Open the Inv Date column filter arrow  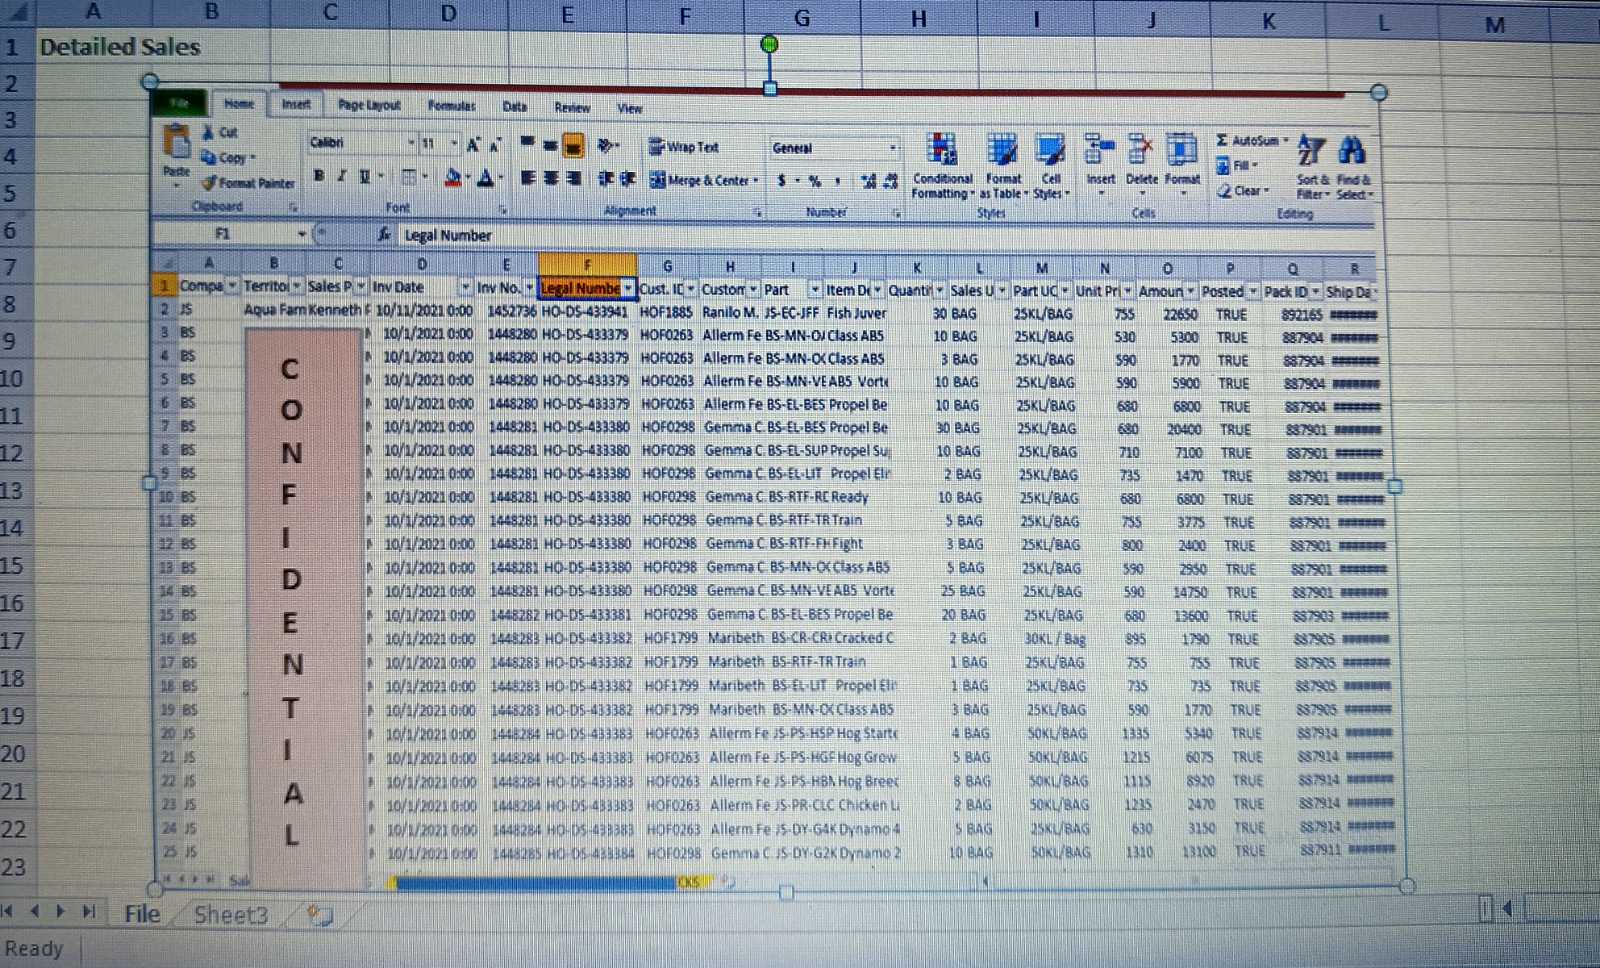pyautogui.click(x=465, y=288)
